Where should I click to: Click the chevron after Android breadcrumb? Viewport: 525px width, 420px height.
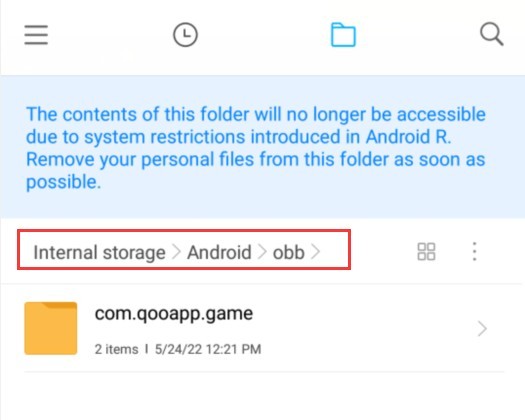tap(262, 252)
